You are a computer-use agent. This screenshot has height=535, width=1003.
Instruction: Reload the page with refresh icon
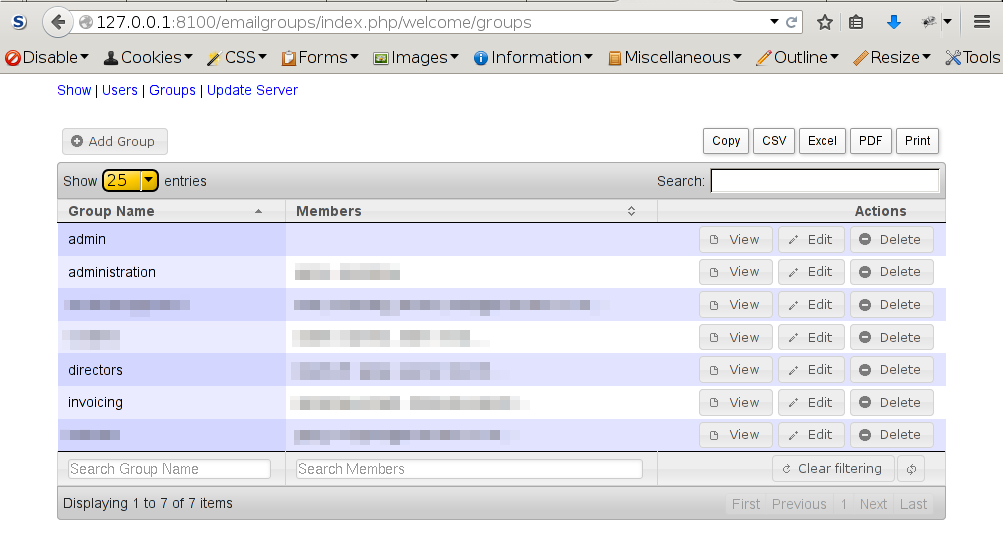(791, 22)
